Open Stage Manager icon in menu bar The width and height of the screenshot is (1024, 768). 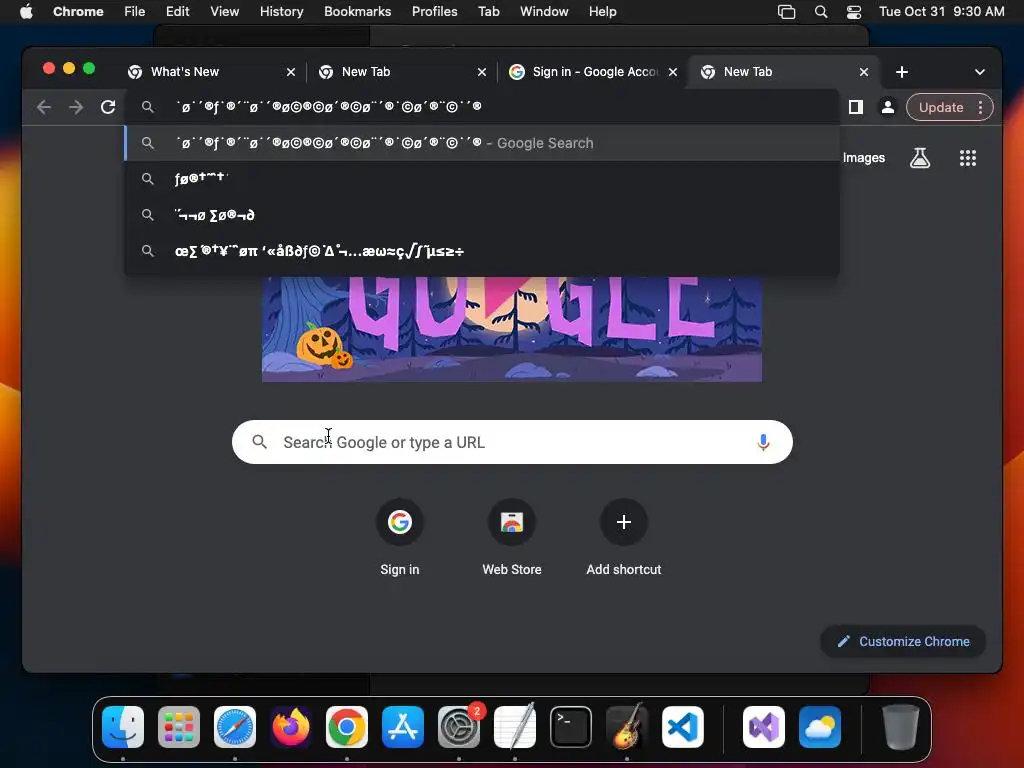[786, 12]
